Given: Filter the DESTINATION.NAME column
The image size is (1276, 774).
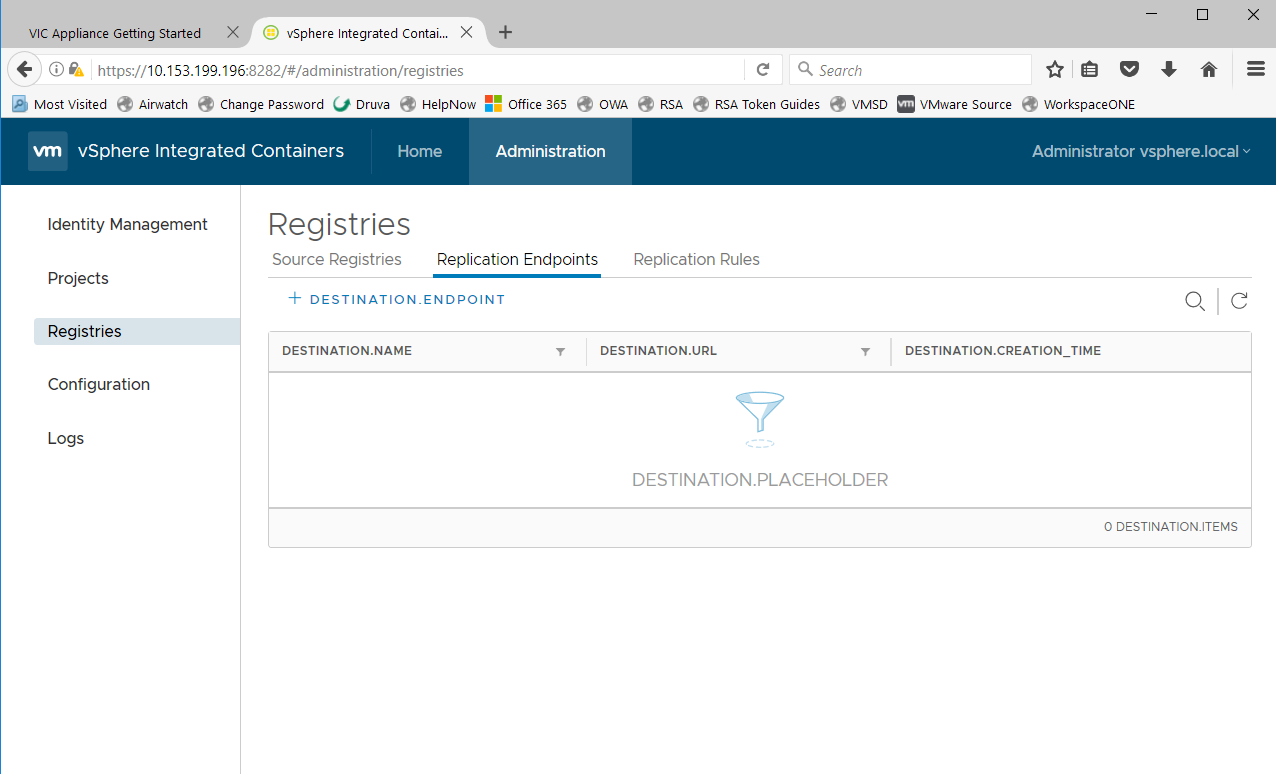Looking at the screenshot, I should pos(560,352).
